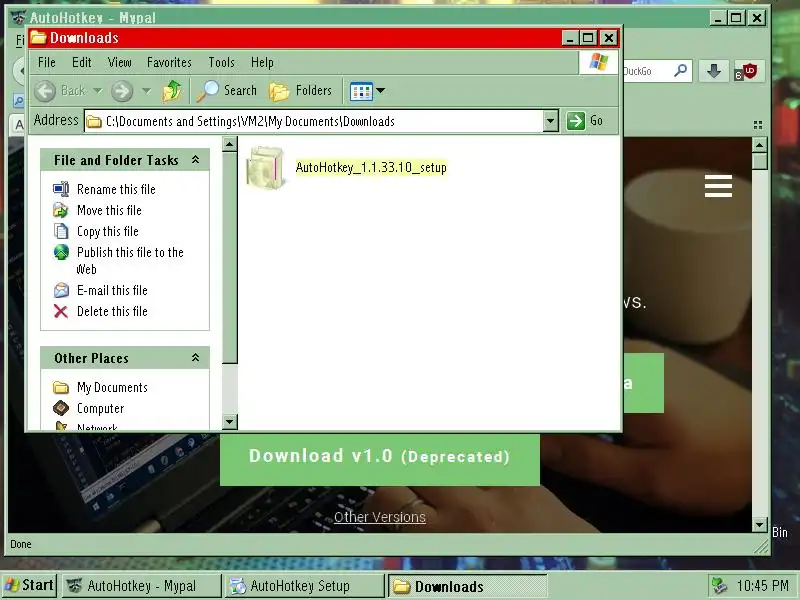The height and width of the screenshot is (600, 800).
Task: Click the Copy this file icon
Action: coord(61,231)
